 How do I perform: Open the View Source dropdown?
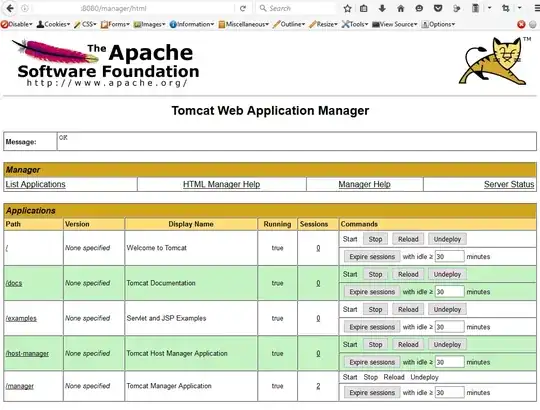pos(395,24)
